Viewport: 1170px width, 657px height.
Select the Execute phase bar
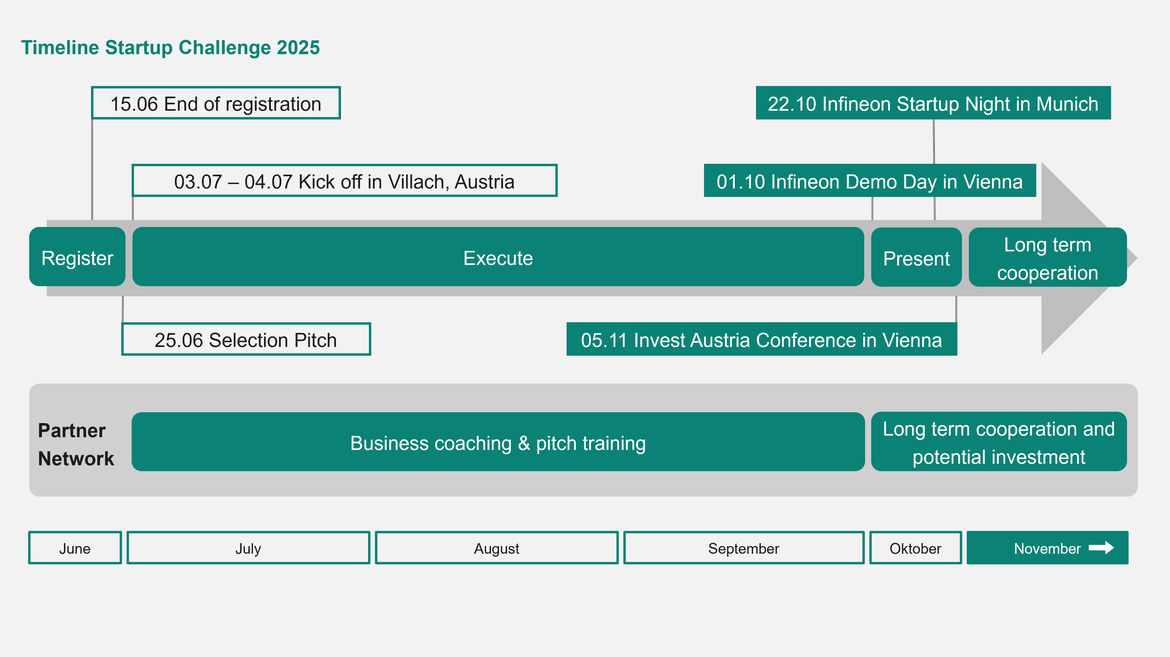pos(498,258)
